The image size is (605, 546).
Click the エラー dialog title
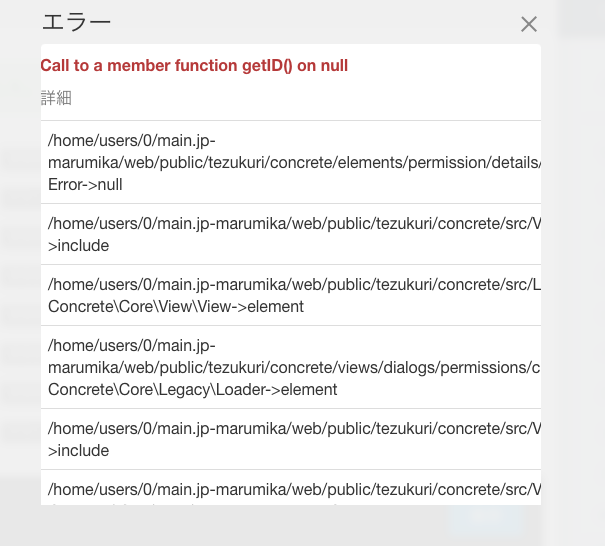click(x=76, y=22)
